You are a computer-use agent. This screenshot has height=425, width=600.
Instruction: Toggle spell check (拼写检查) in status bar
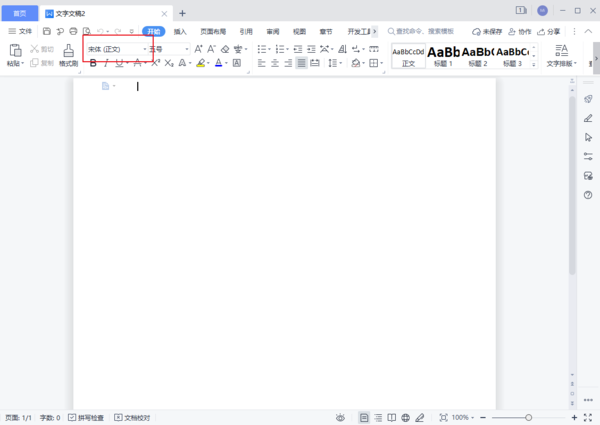(88, 417)
